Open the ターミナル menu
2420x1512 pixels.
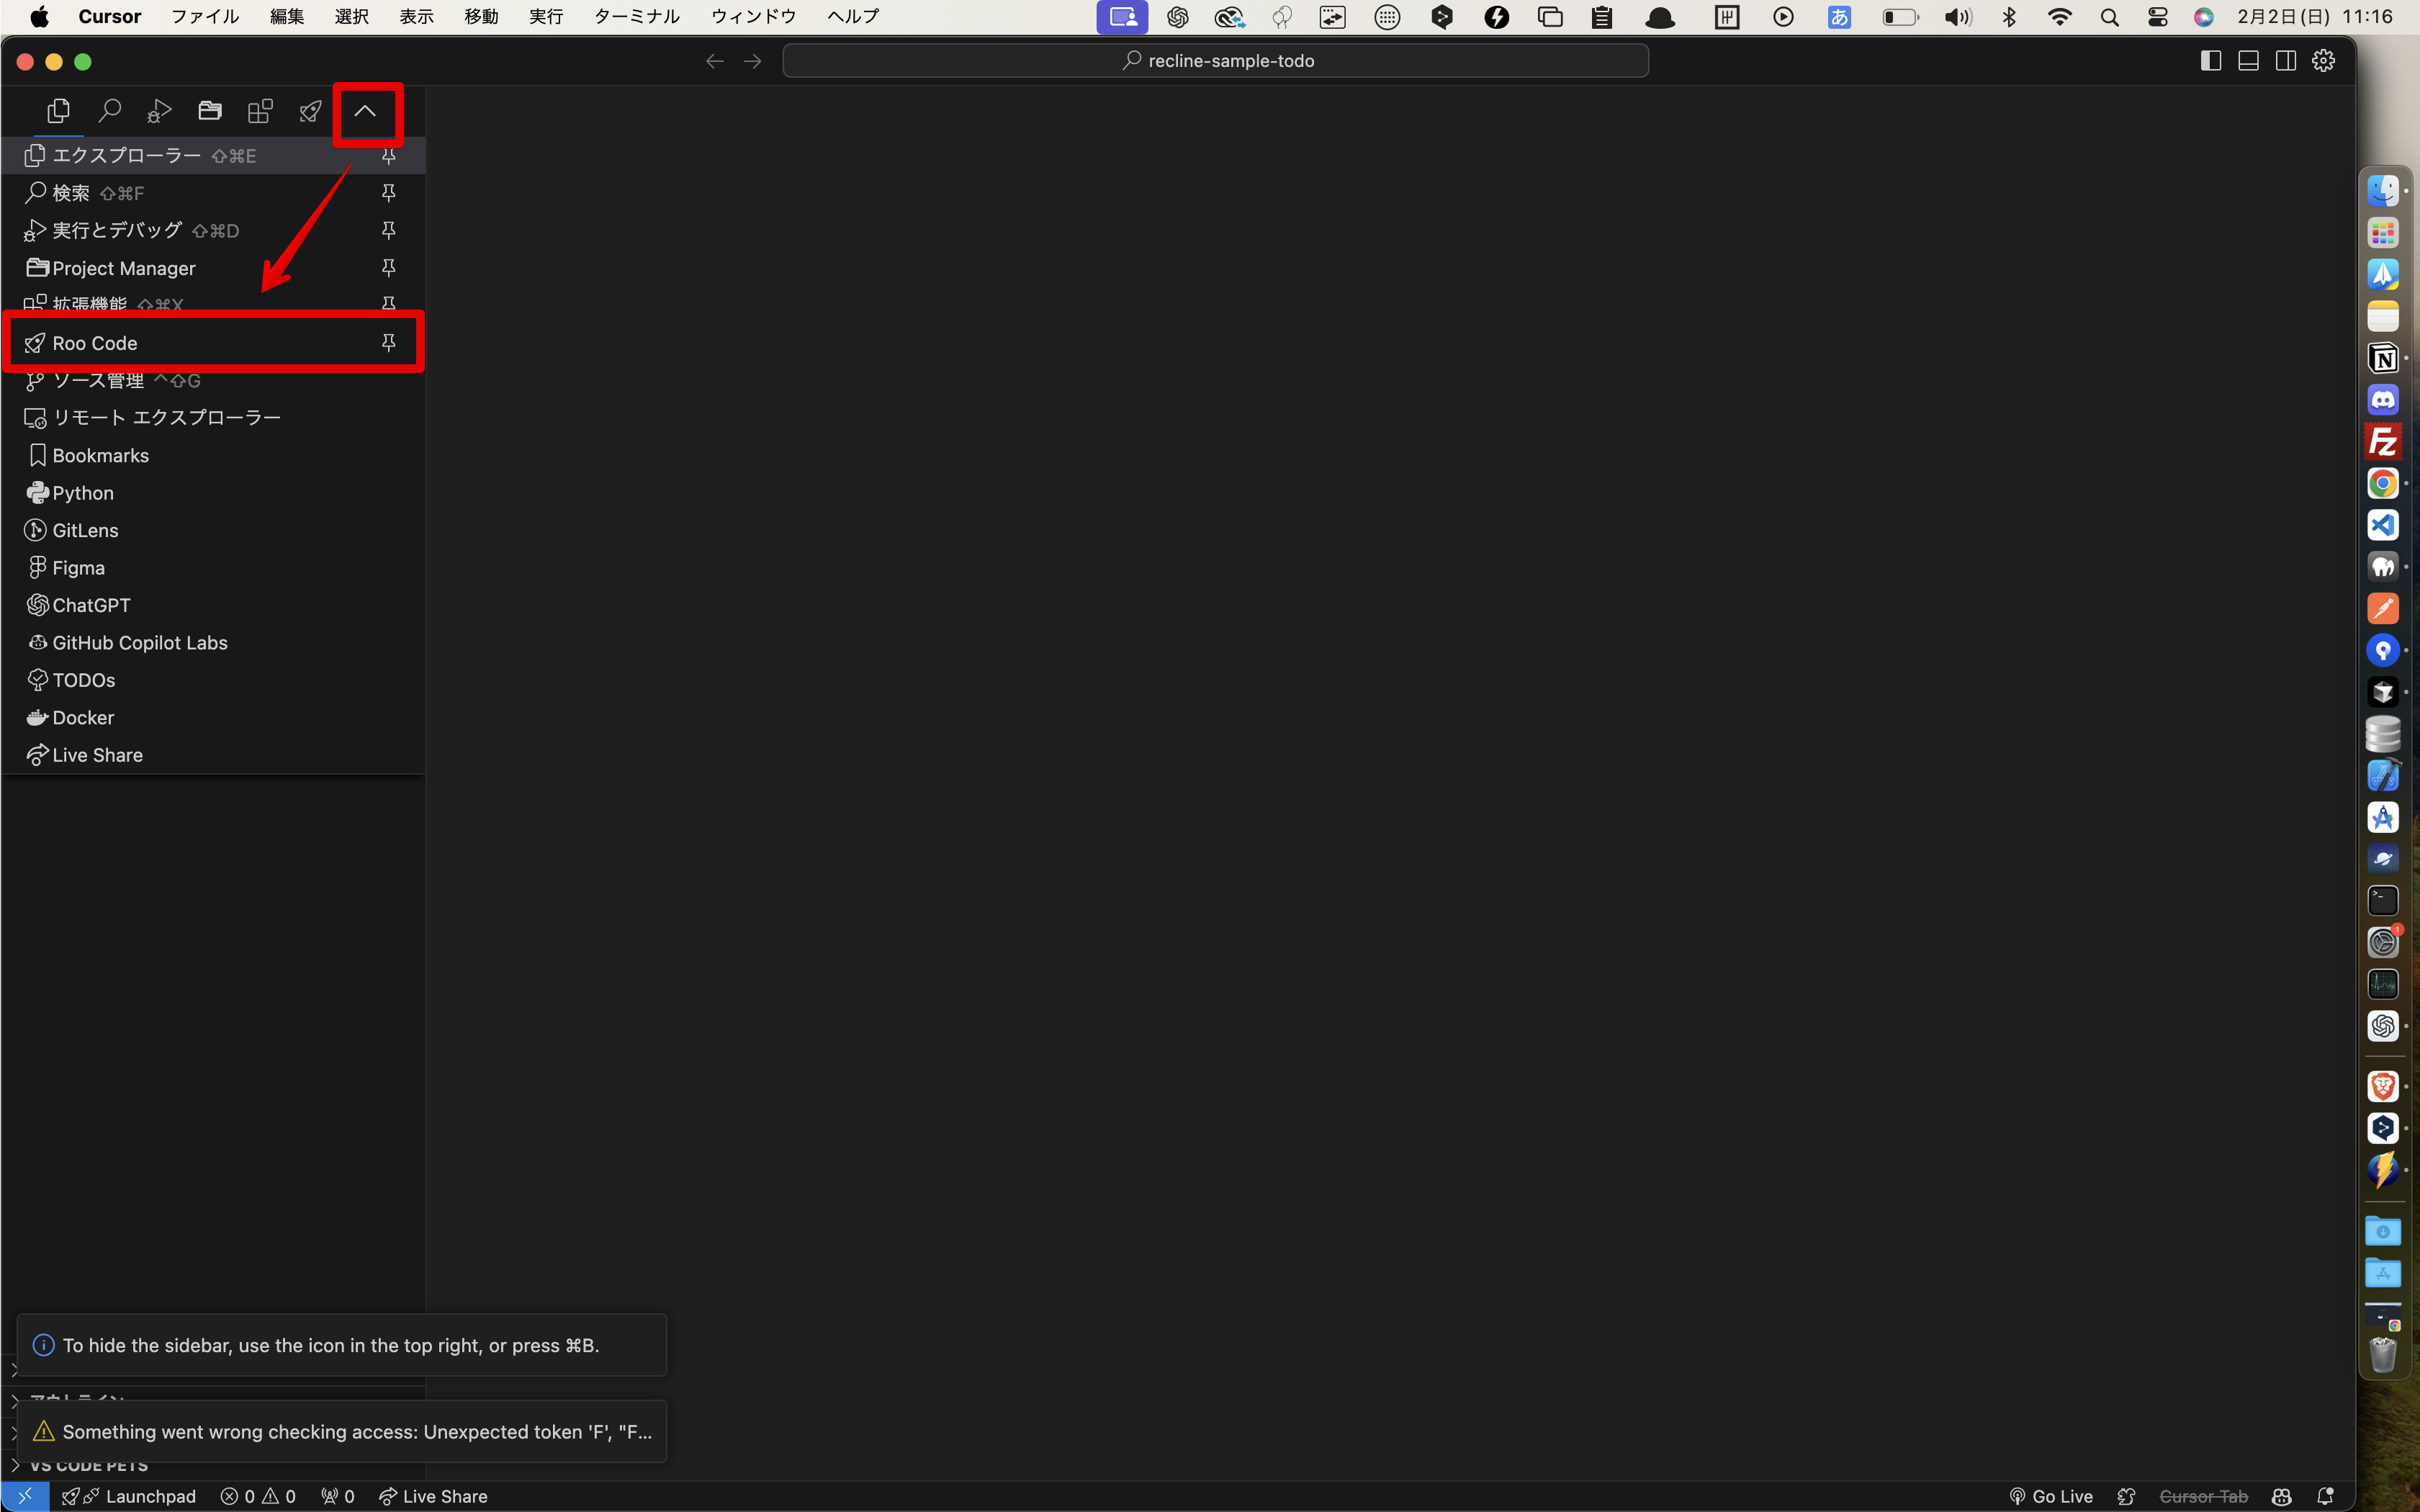tap(637, 16)
